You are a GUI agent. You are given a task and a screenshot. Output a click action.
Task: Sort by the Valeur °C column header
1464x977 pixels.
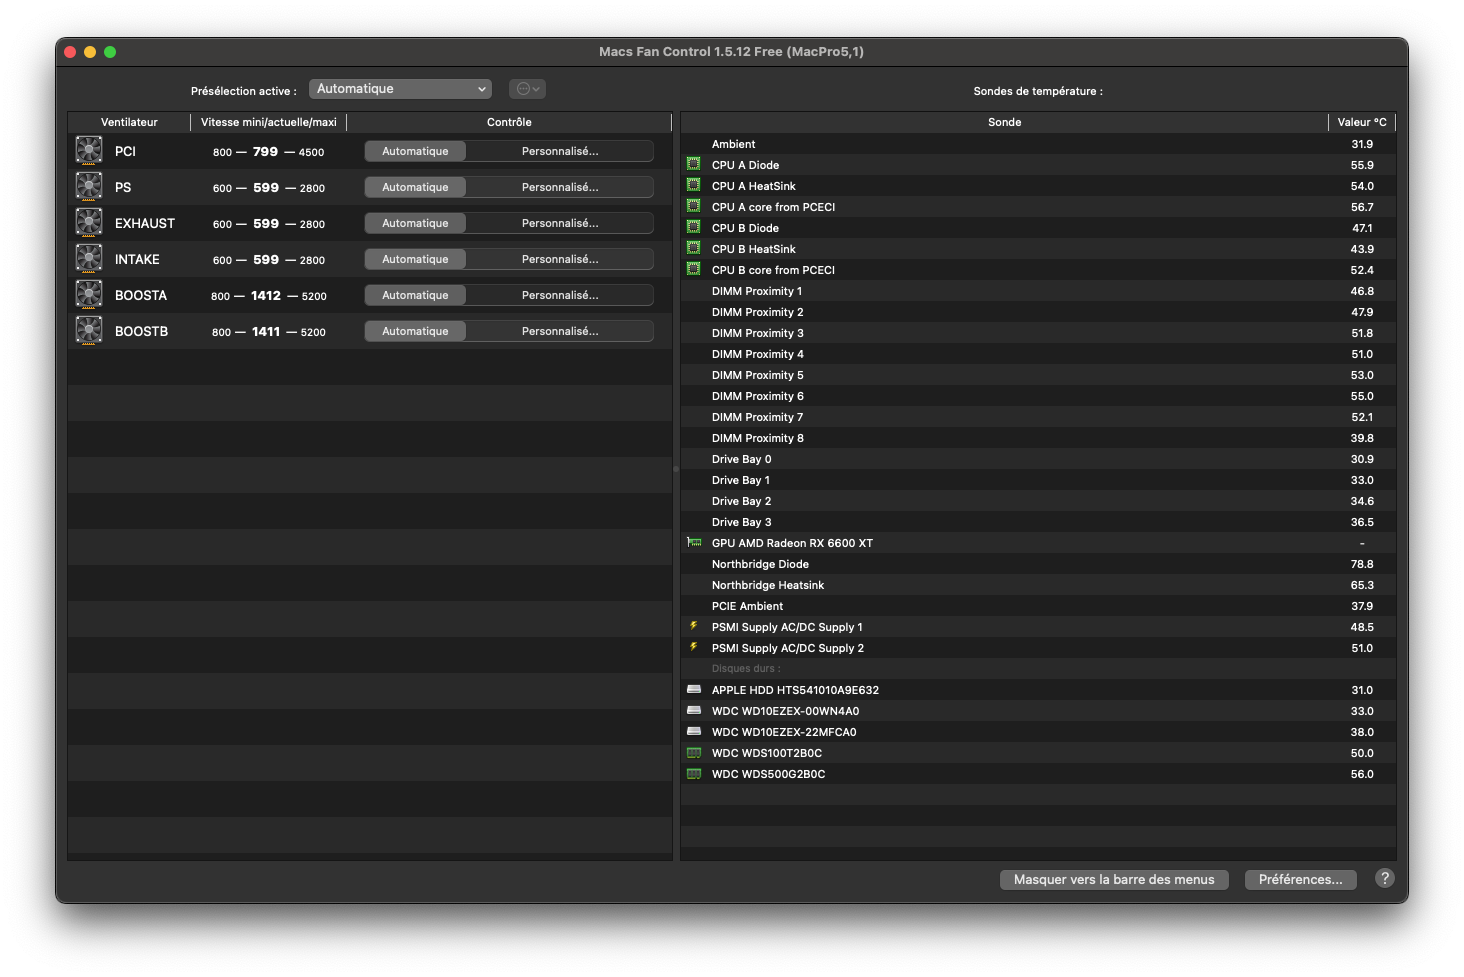pos(1362,122)
